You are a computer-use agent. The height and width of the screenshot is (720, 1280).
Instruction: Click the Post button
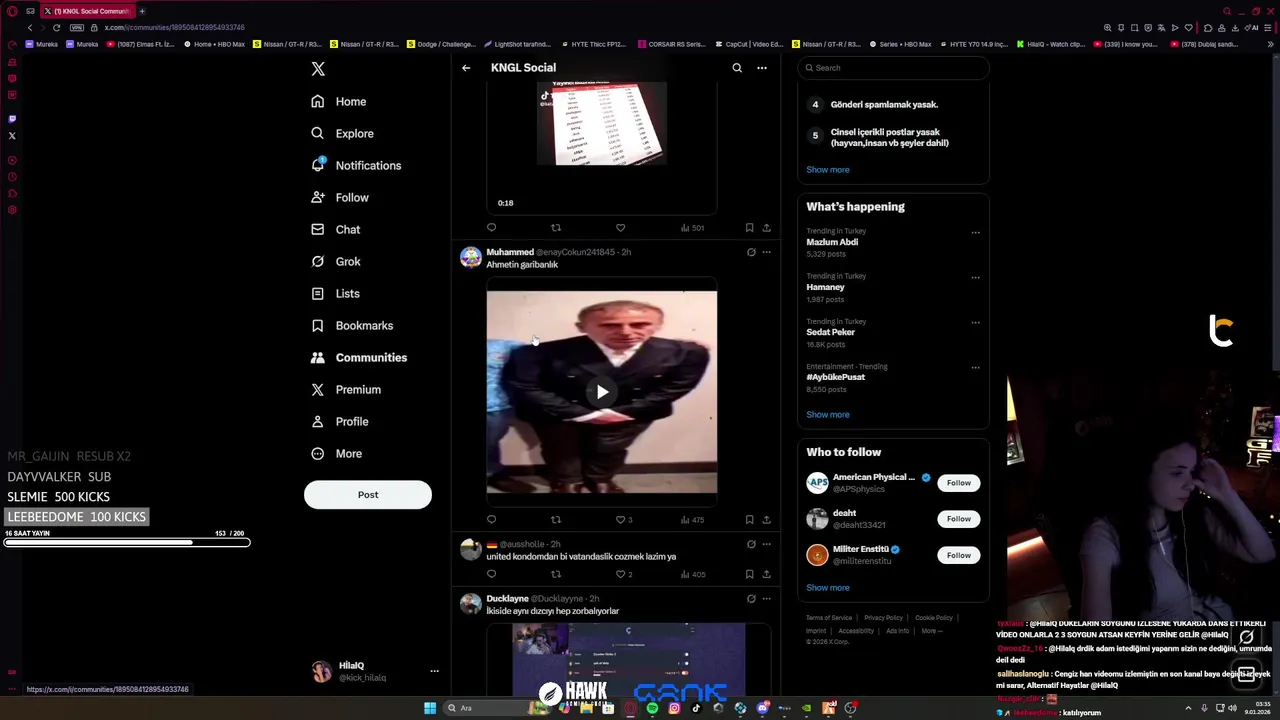point(368,494)
